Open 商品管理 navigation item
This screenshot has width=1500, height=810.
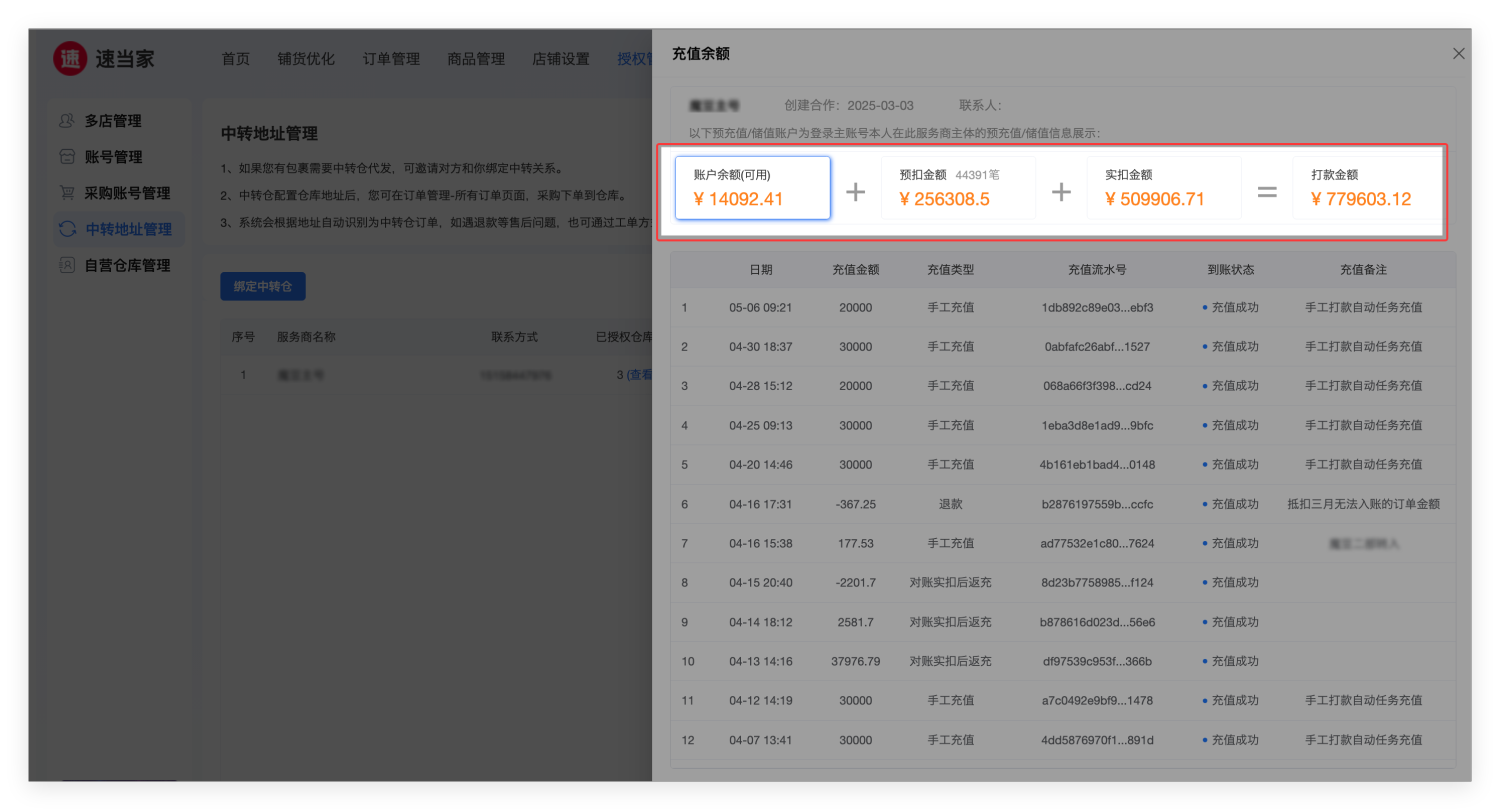(x=476, y=59)
